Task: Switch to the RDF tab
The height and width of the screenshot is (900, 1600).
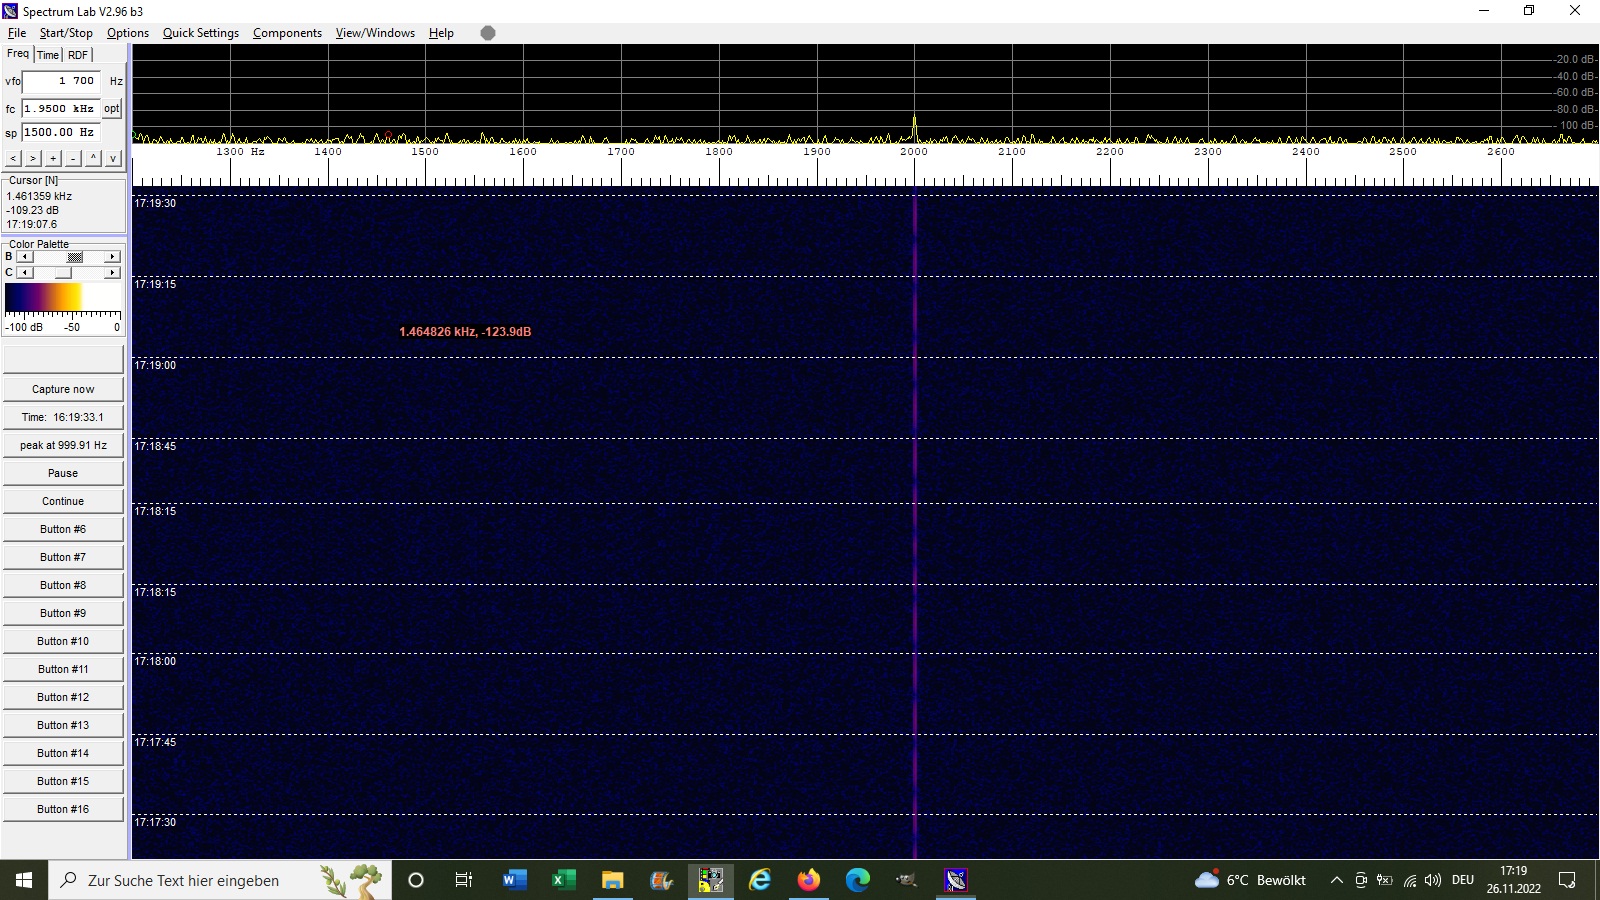Action: click(x=78, y=55)
